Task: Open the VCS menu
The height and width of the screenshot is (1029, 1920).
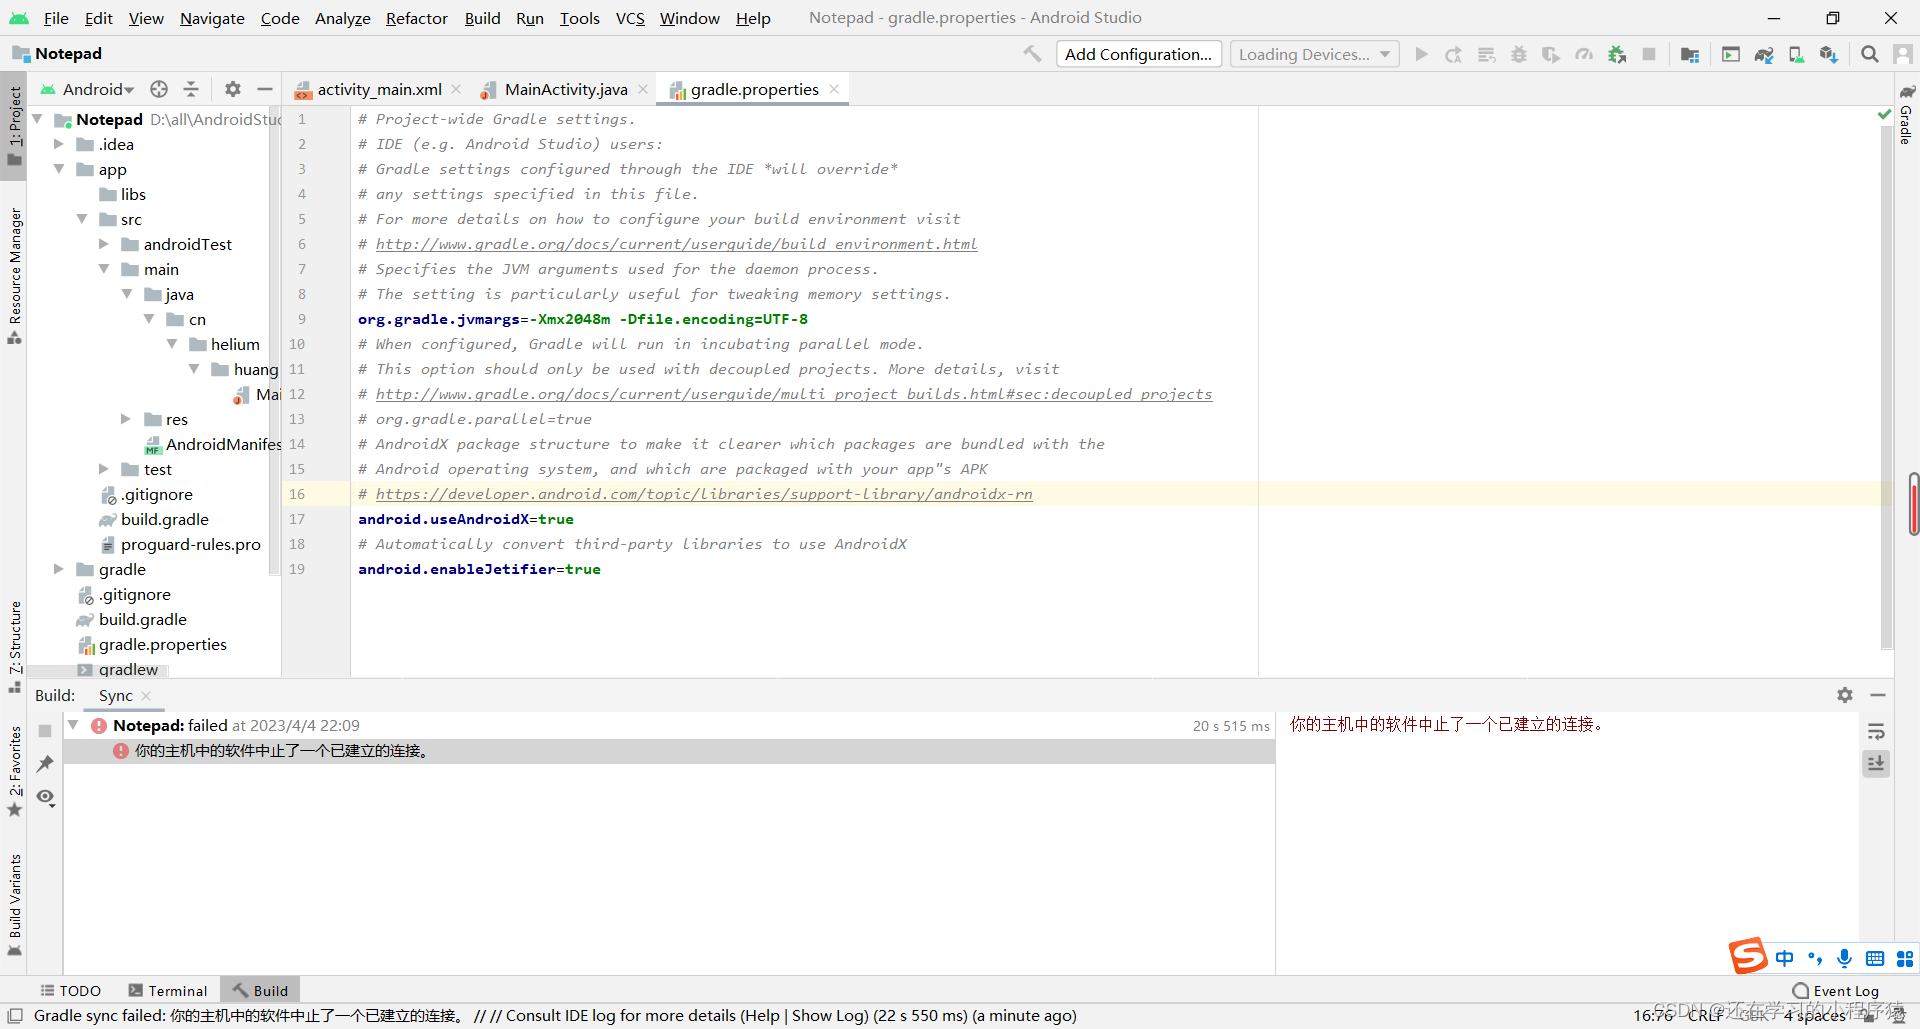Action: pos(630,18)
